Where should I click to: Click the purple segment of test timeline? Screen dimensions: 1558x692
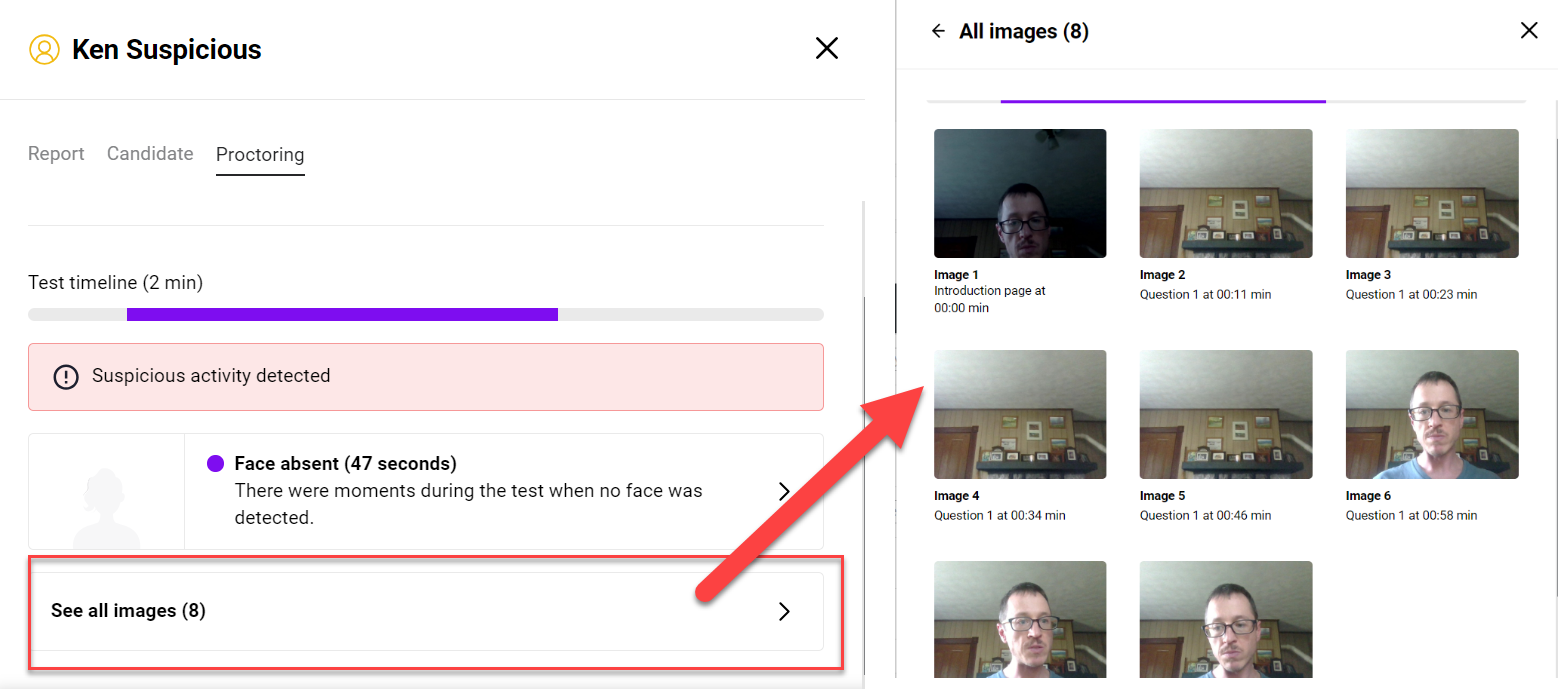342,314
